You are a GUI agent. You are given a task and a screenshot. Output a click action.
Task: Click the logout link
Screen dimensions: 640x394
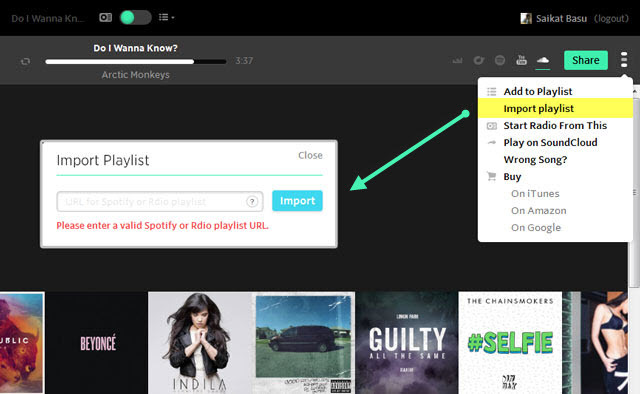611,18
